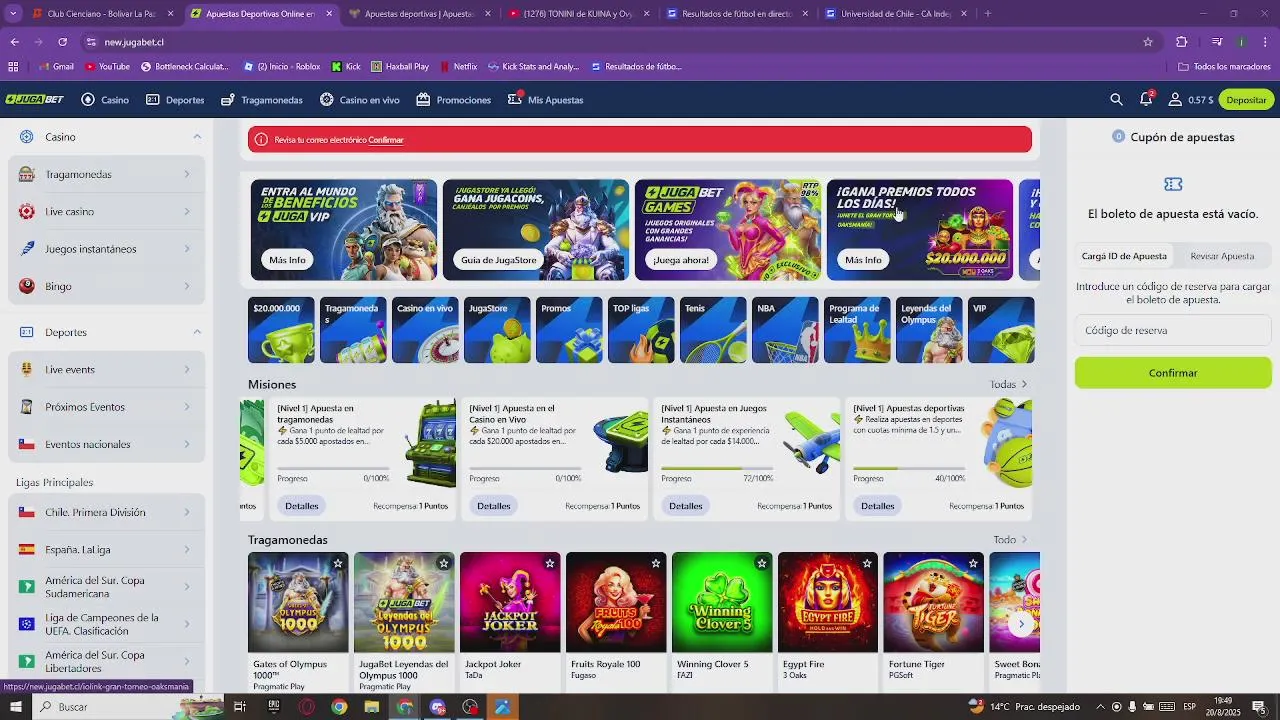Open the TOP ligas category tile
1280x720 pixels.
[641, 330]
